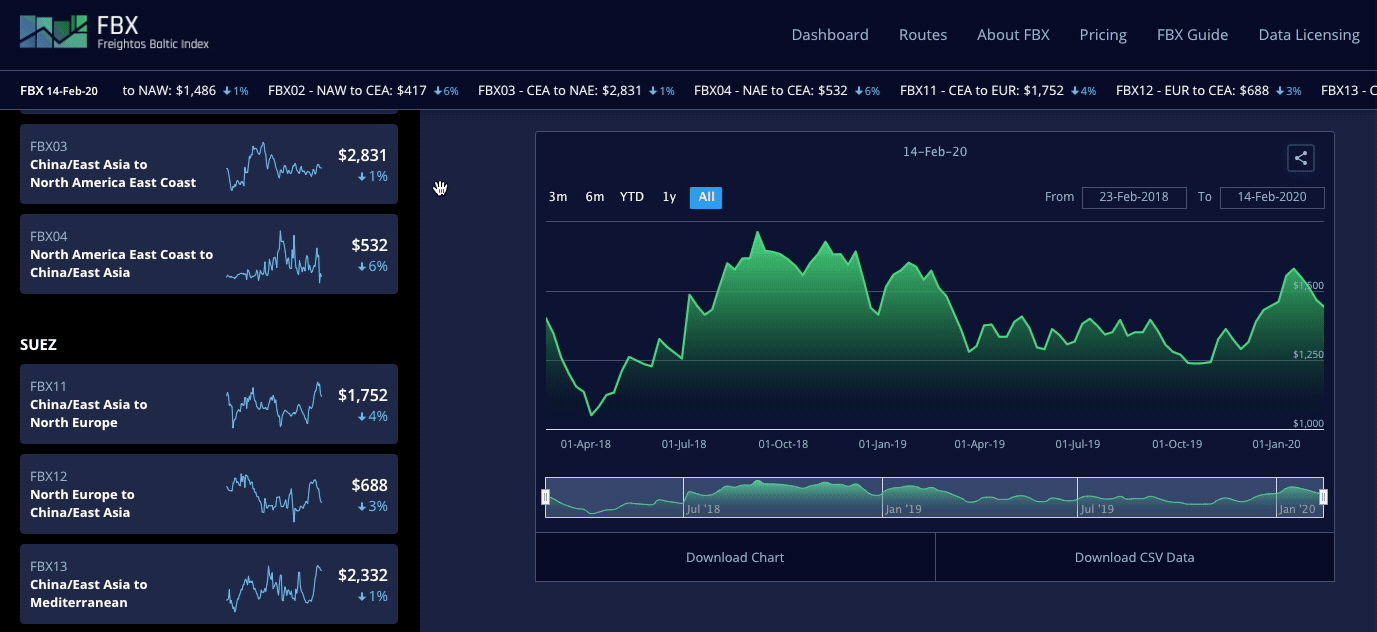Click the 01-Jan-20 axis label
The width and height of the screenshot is (1377, 632).
1277,444
